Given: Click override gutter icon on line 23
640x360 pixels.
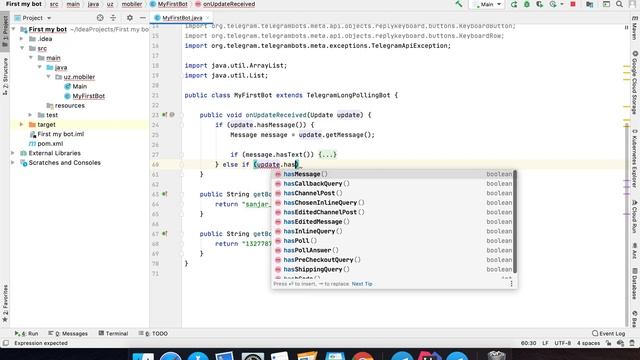Looking at the screenshot, I should tap(164, 115).
